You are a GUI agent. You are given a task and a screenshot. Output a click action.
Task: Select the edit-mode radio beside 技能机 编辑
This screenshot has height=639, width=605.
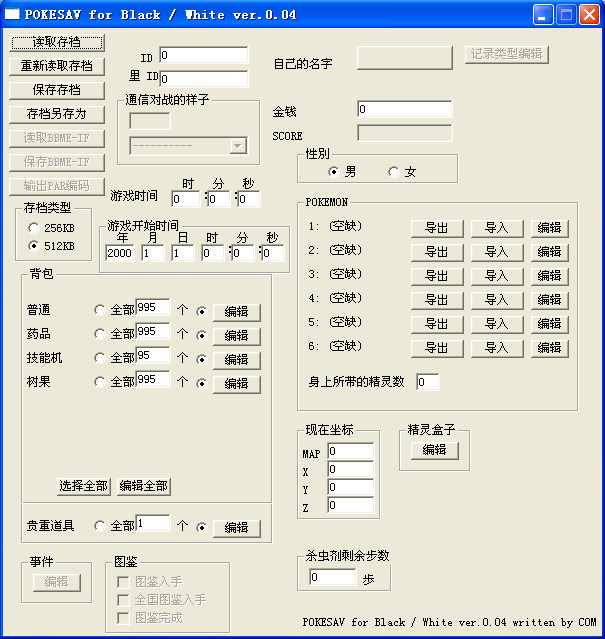tap(201, 360)
